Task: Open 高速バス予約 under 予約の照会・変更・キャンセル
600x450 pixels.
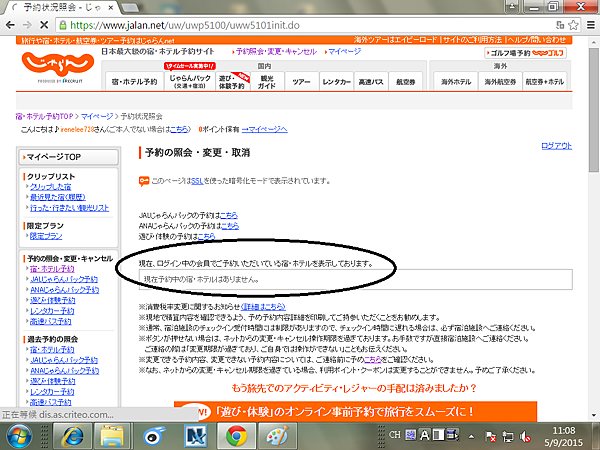Action: (51, 321)
